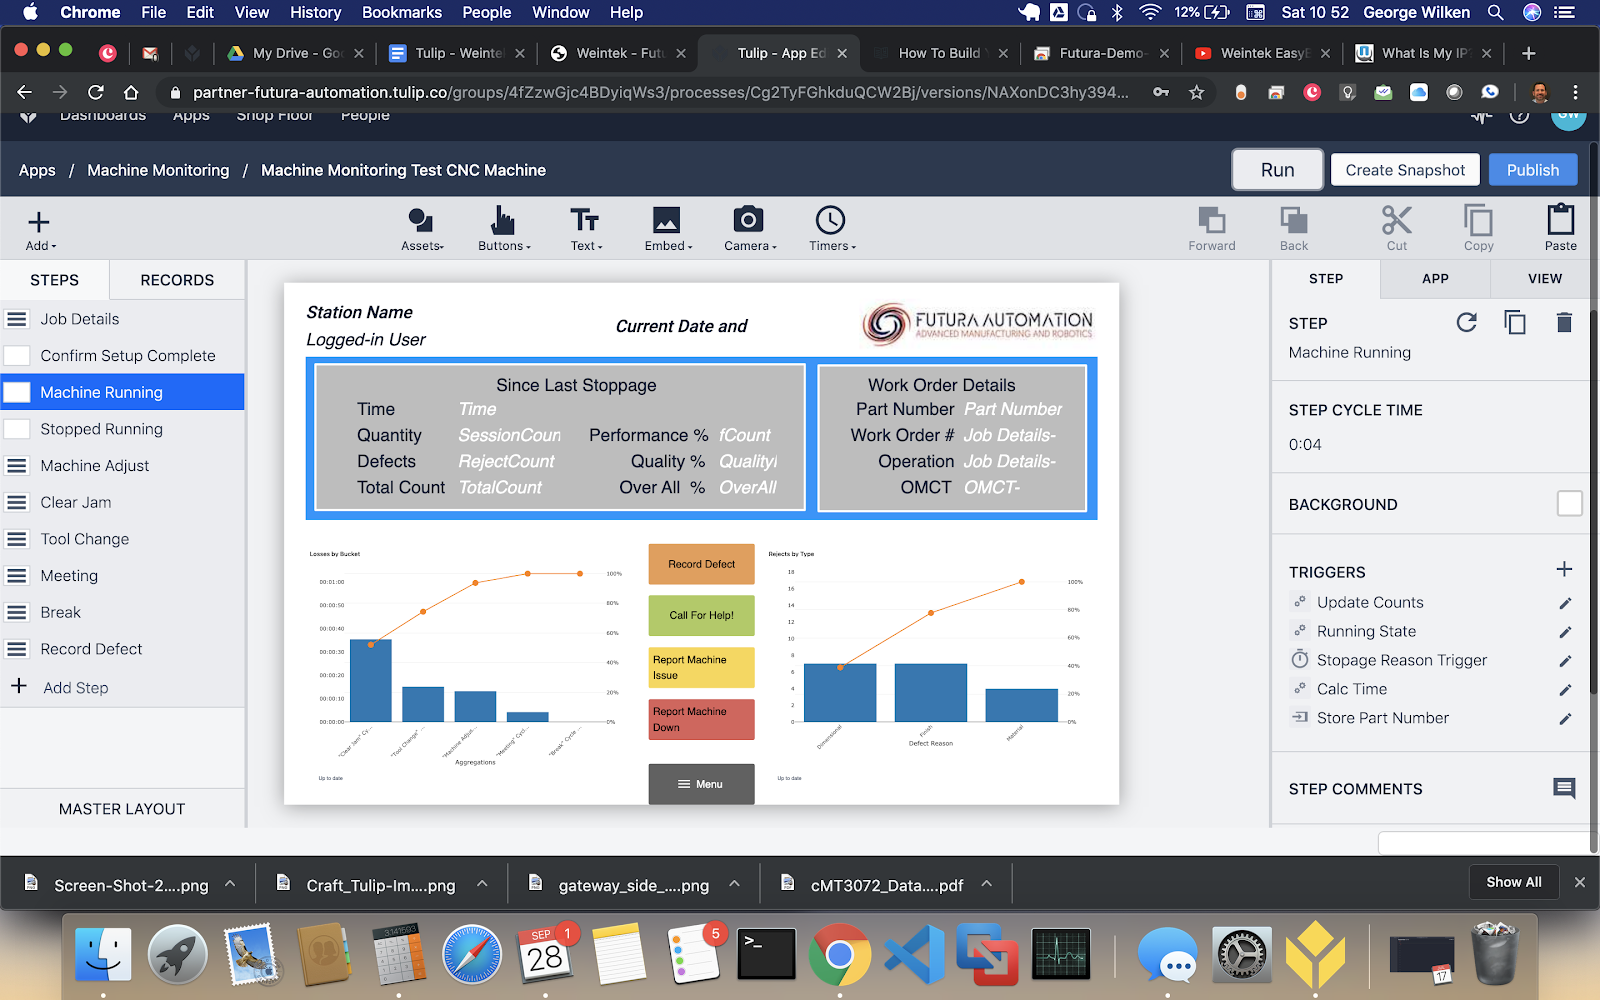The height and width of the screenshot is (1000, 1600).
Task: Publish the app
Action: [1532, 169]
